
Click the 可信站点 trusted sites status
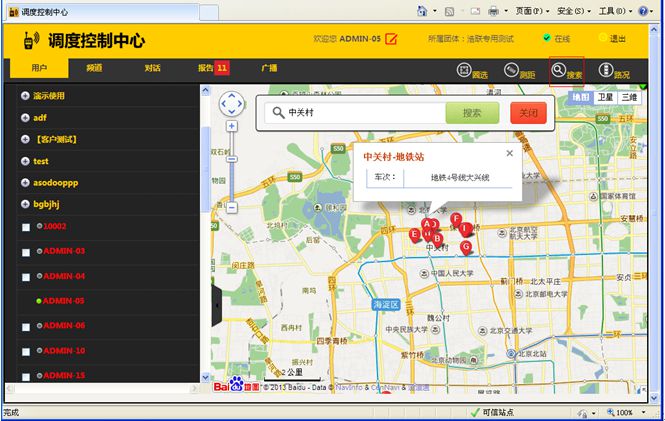click(x=493, y=412)
